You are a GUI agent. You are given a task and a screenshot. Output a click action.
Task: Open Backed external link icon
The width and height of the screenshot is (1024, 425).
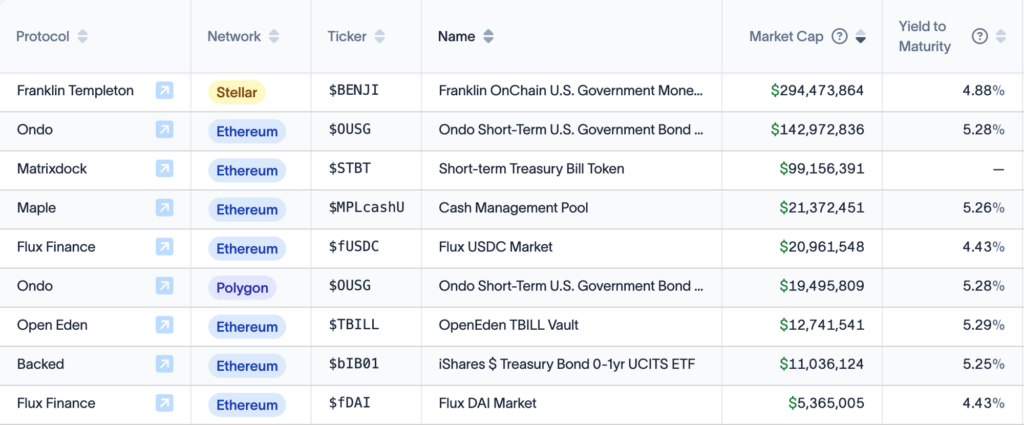click(165, 364)
